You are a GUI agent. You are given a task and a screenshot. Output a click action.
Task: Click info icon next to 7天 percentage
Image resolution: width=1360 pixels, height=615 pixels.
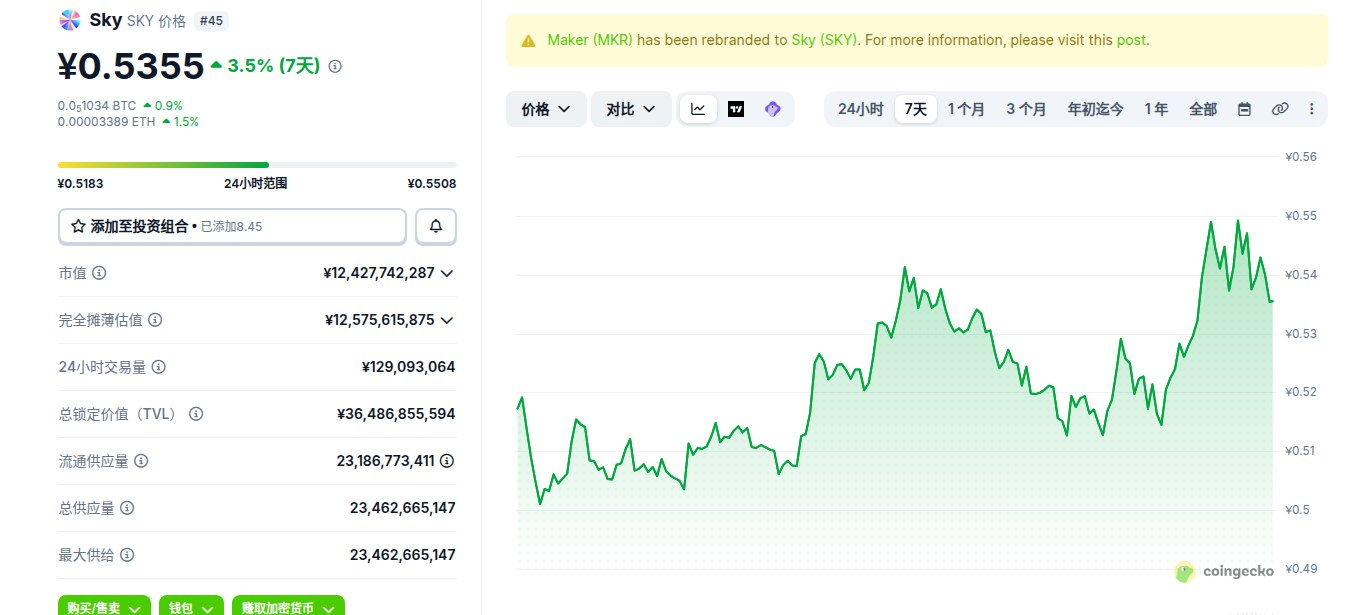click(x=335, y=66)
